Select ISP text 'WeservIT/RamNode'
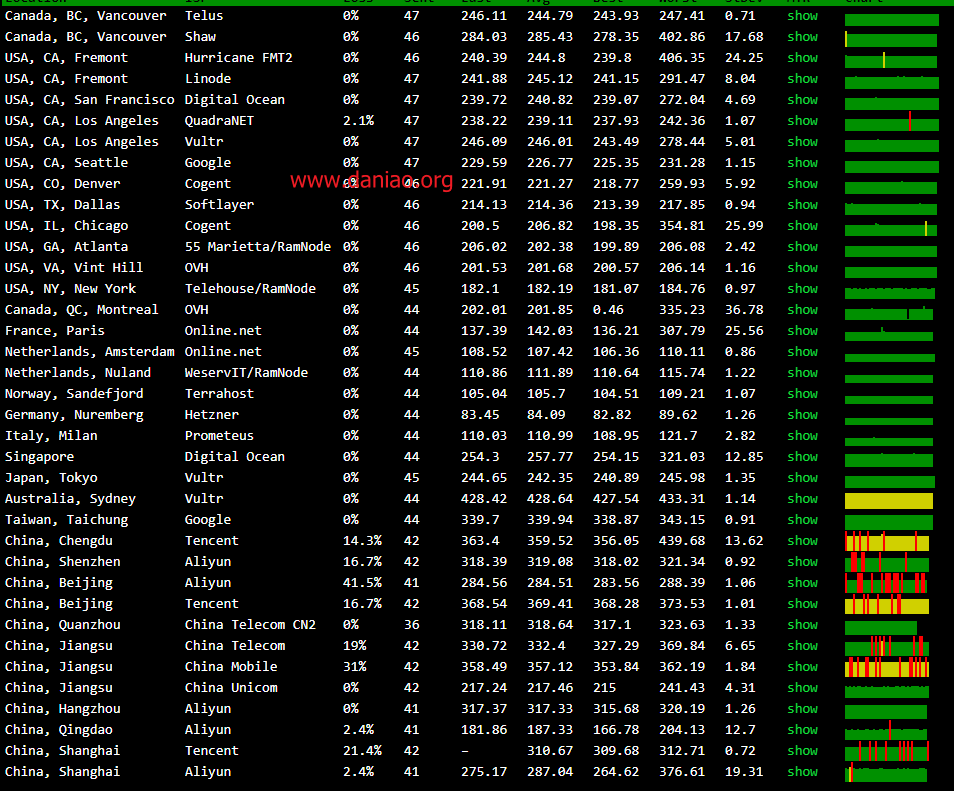 pyautogui.click(x=246, y=372)
